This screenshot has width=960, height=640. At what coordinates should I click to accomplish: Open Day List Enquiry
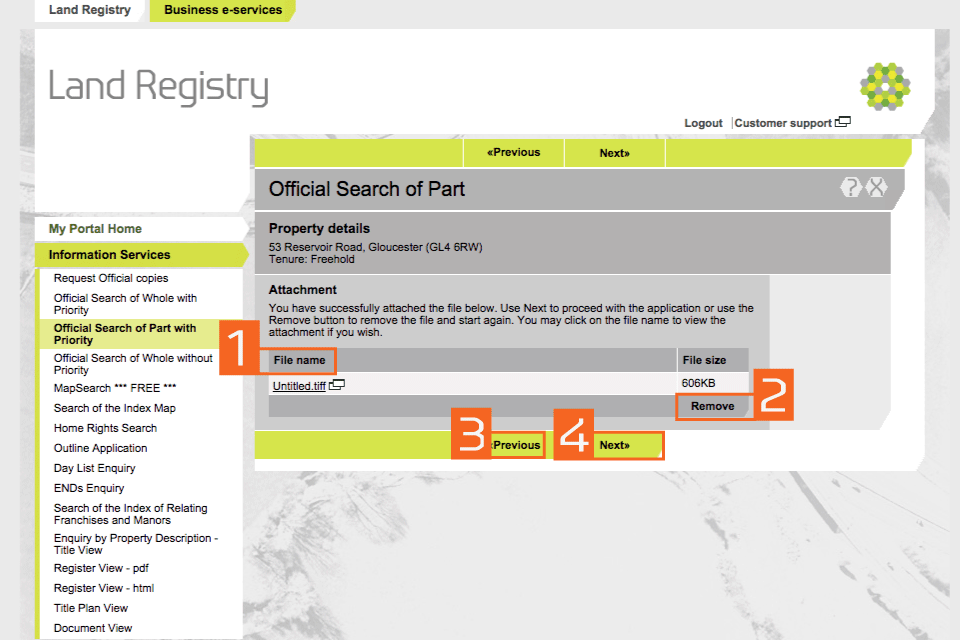coord(94,468)
